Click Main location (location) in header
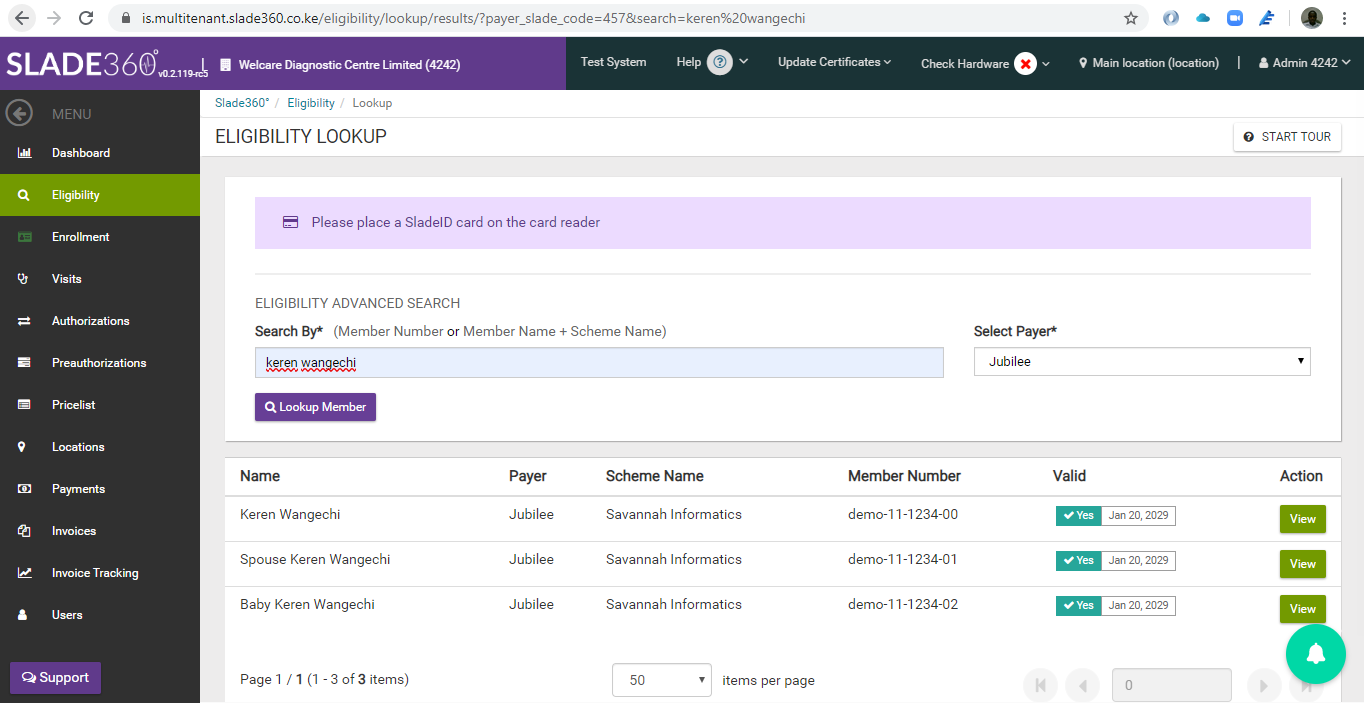1364x703 pixels. pyautogui.click(x=1149, y=63)
